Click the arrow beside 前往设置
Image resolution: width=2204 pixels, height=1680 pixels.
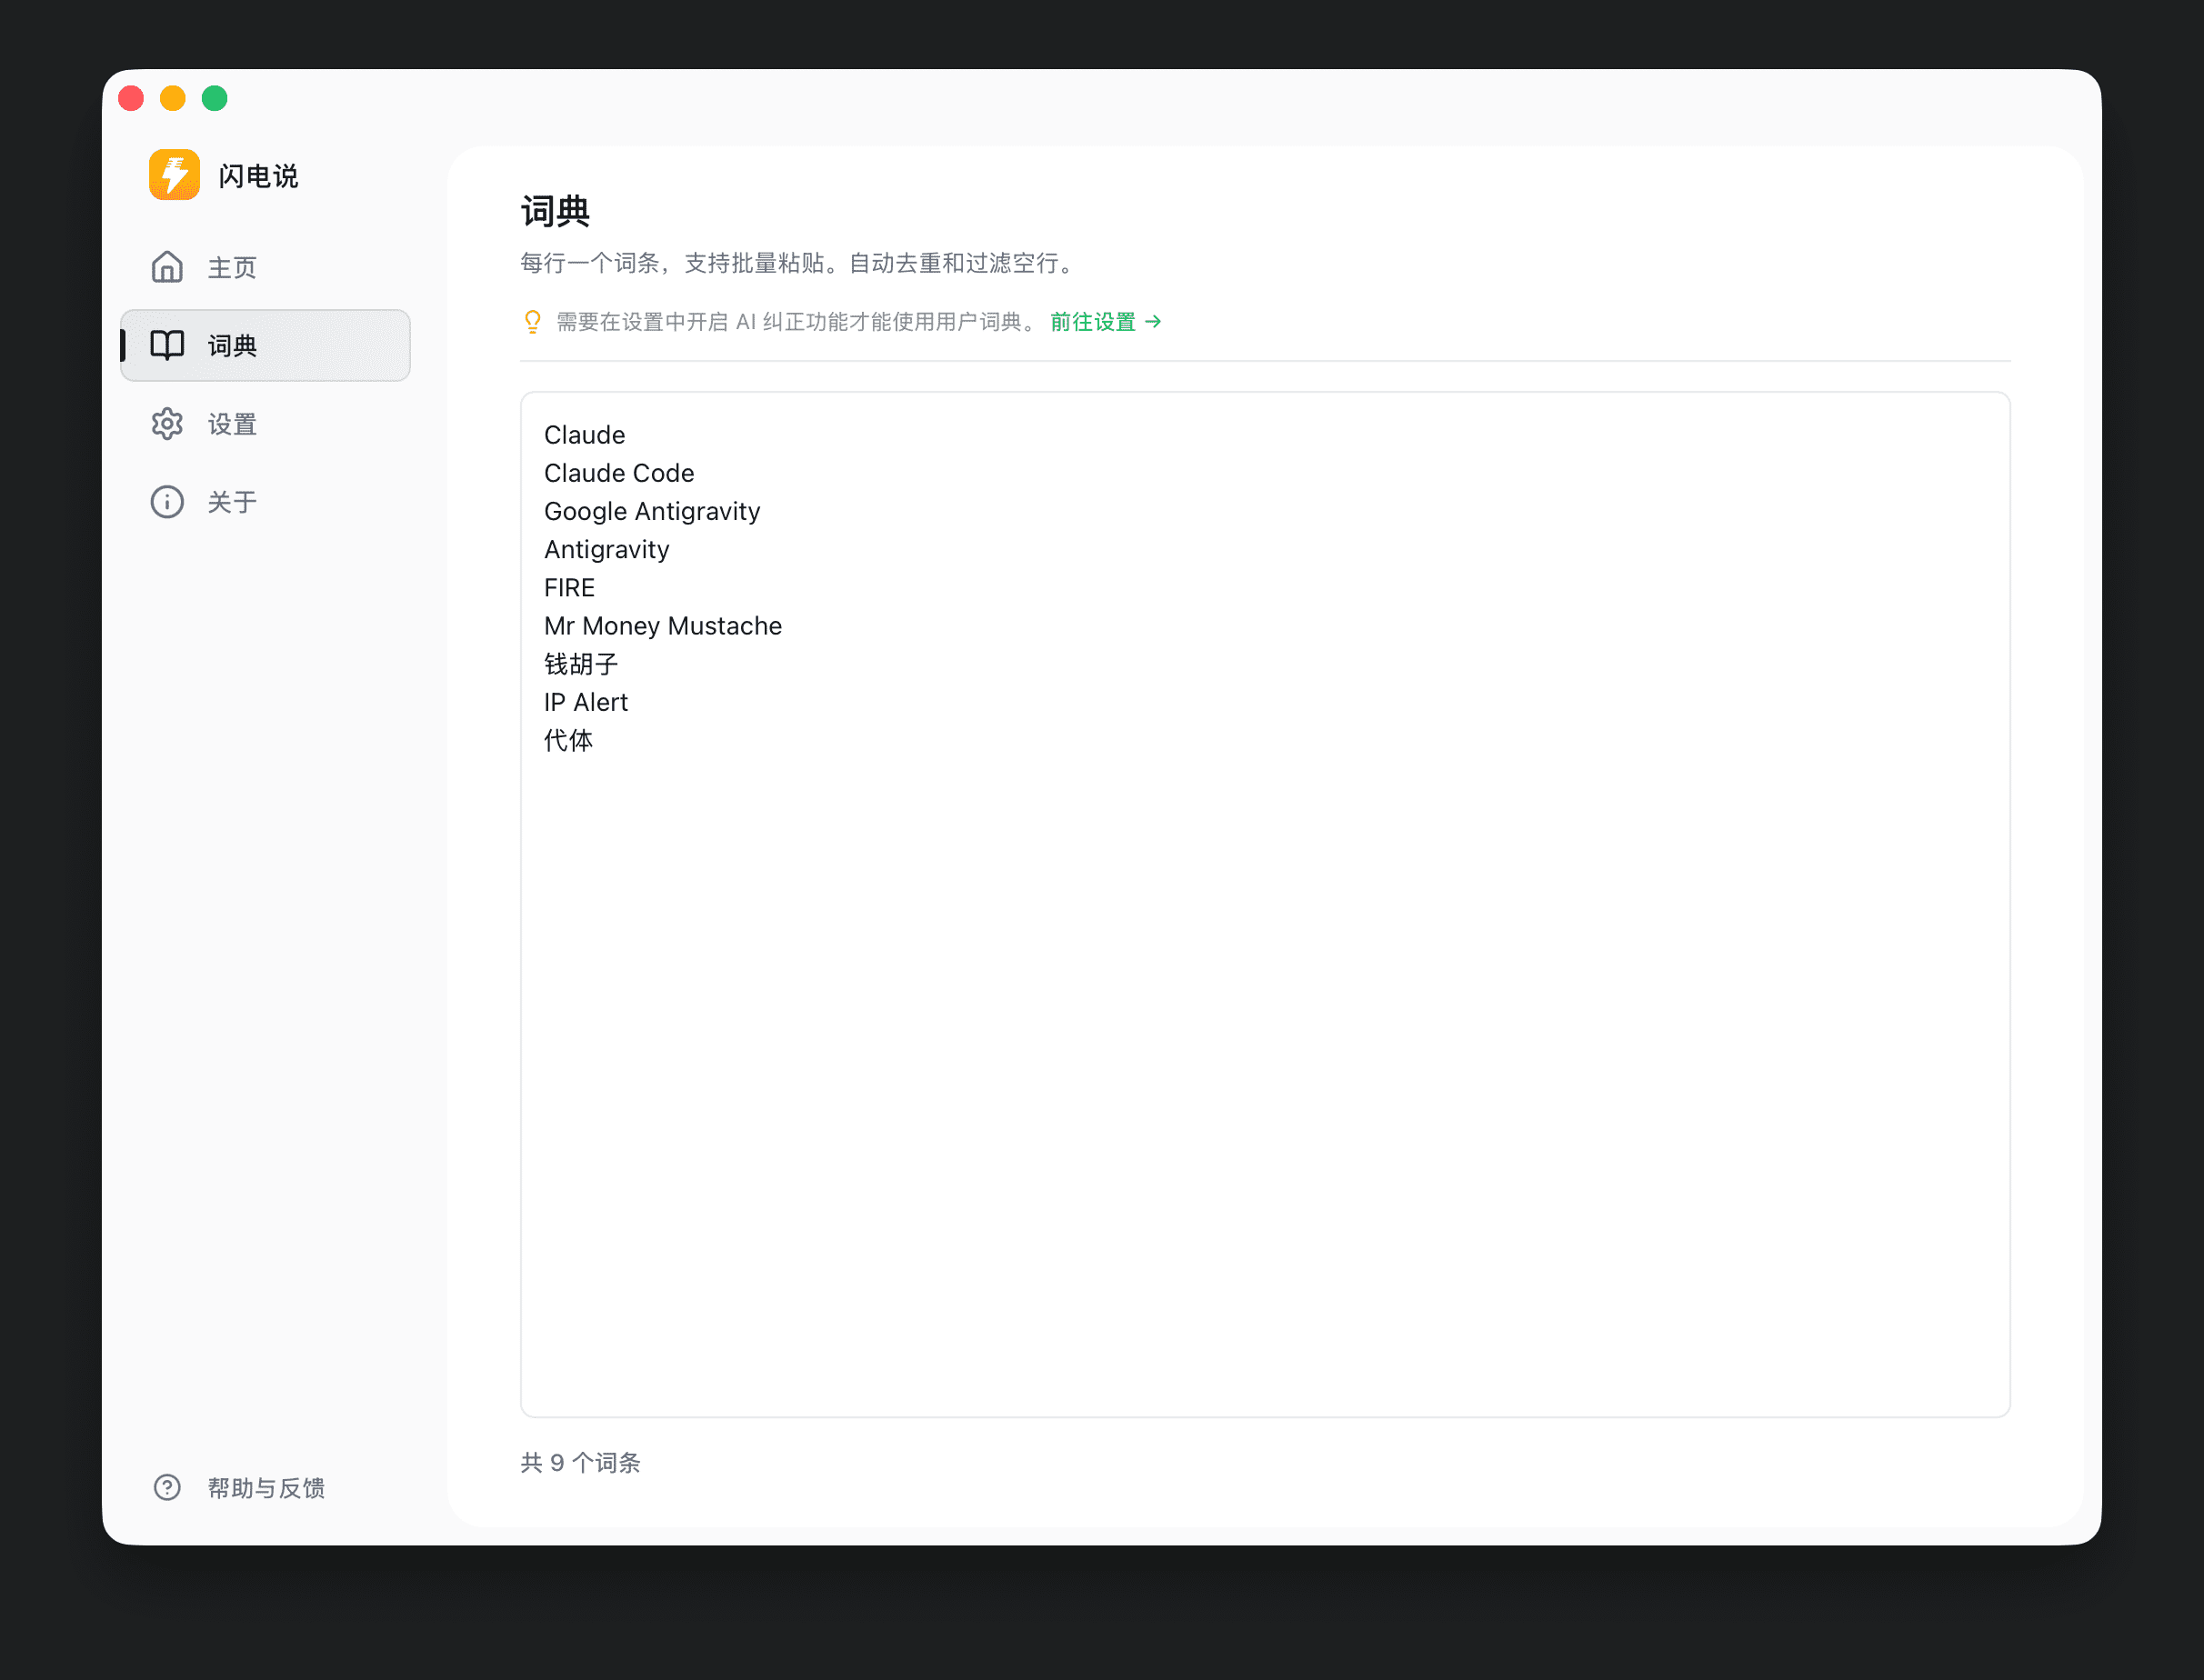(x=1153, y=322)
